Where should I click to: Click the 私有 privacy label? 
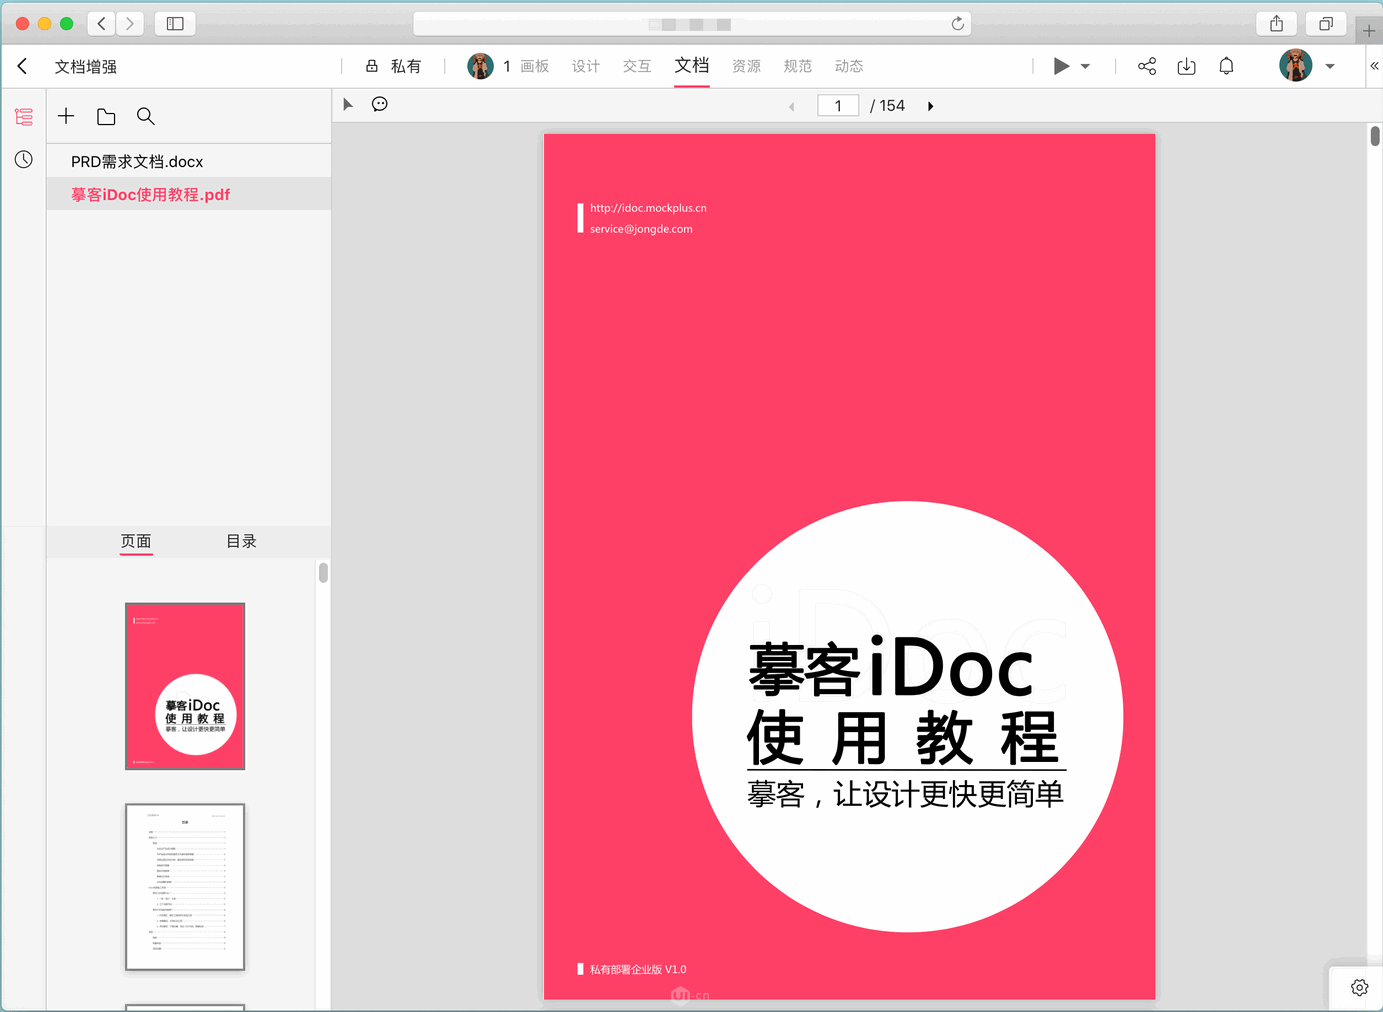coord(406,66)
